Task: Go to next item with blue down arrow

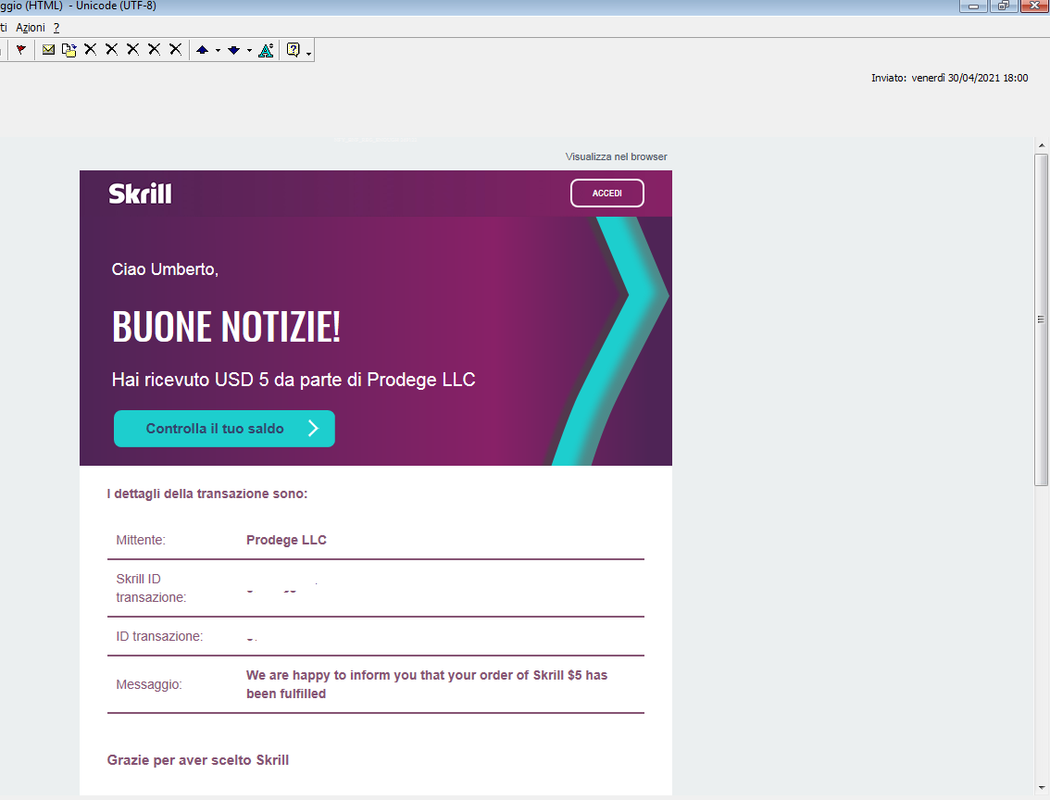Action: click(x=234, y=50)
